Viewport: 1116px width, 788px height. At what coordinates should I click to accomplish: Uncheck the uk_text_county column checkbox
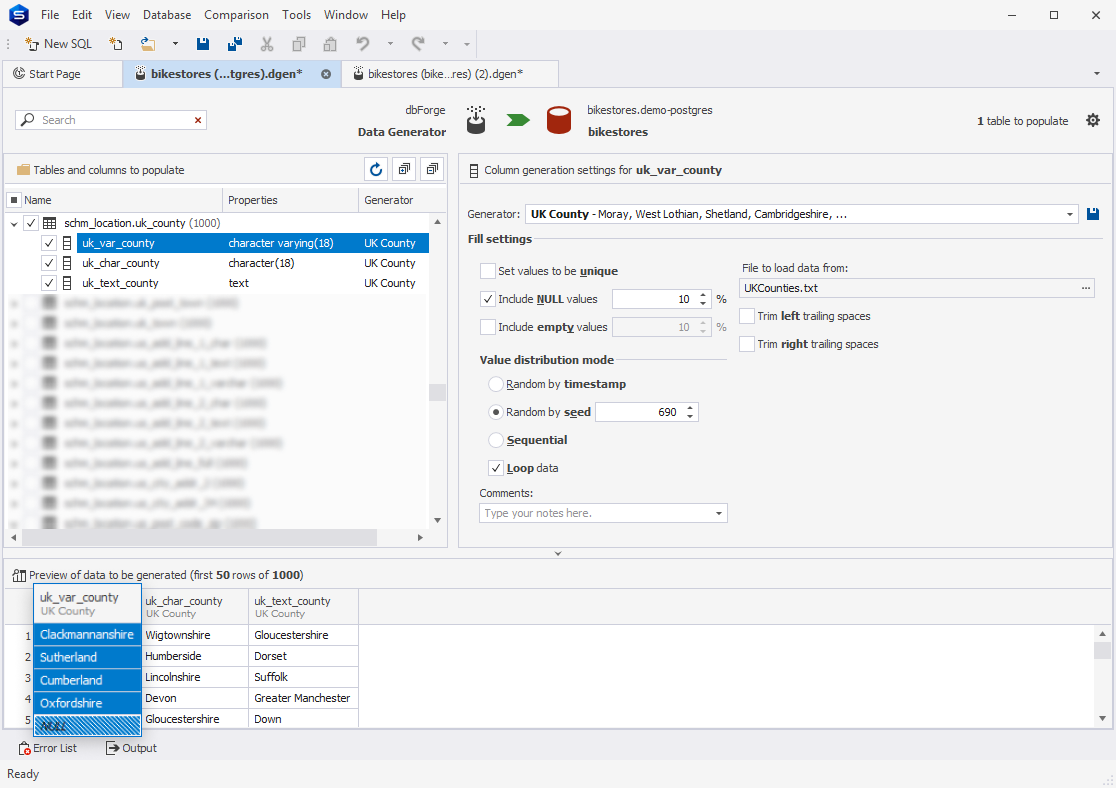(x=48, y=283)
